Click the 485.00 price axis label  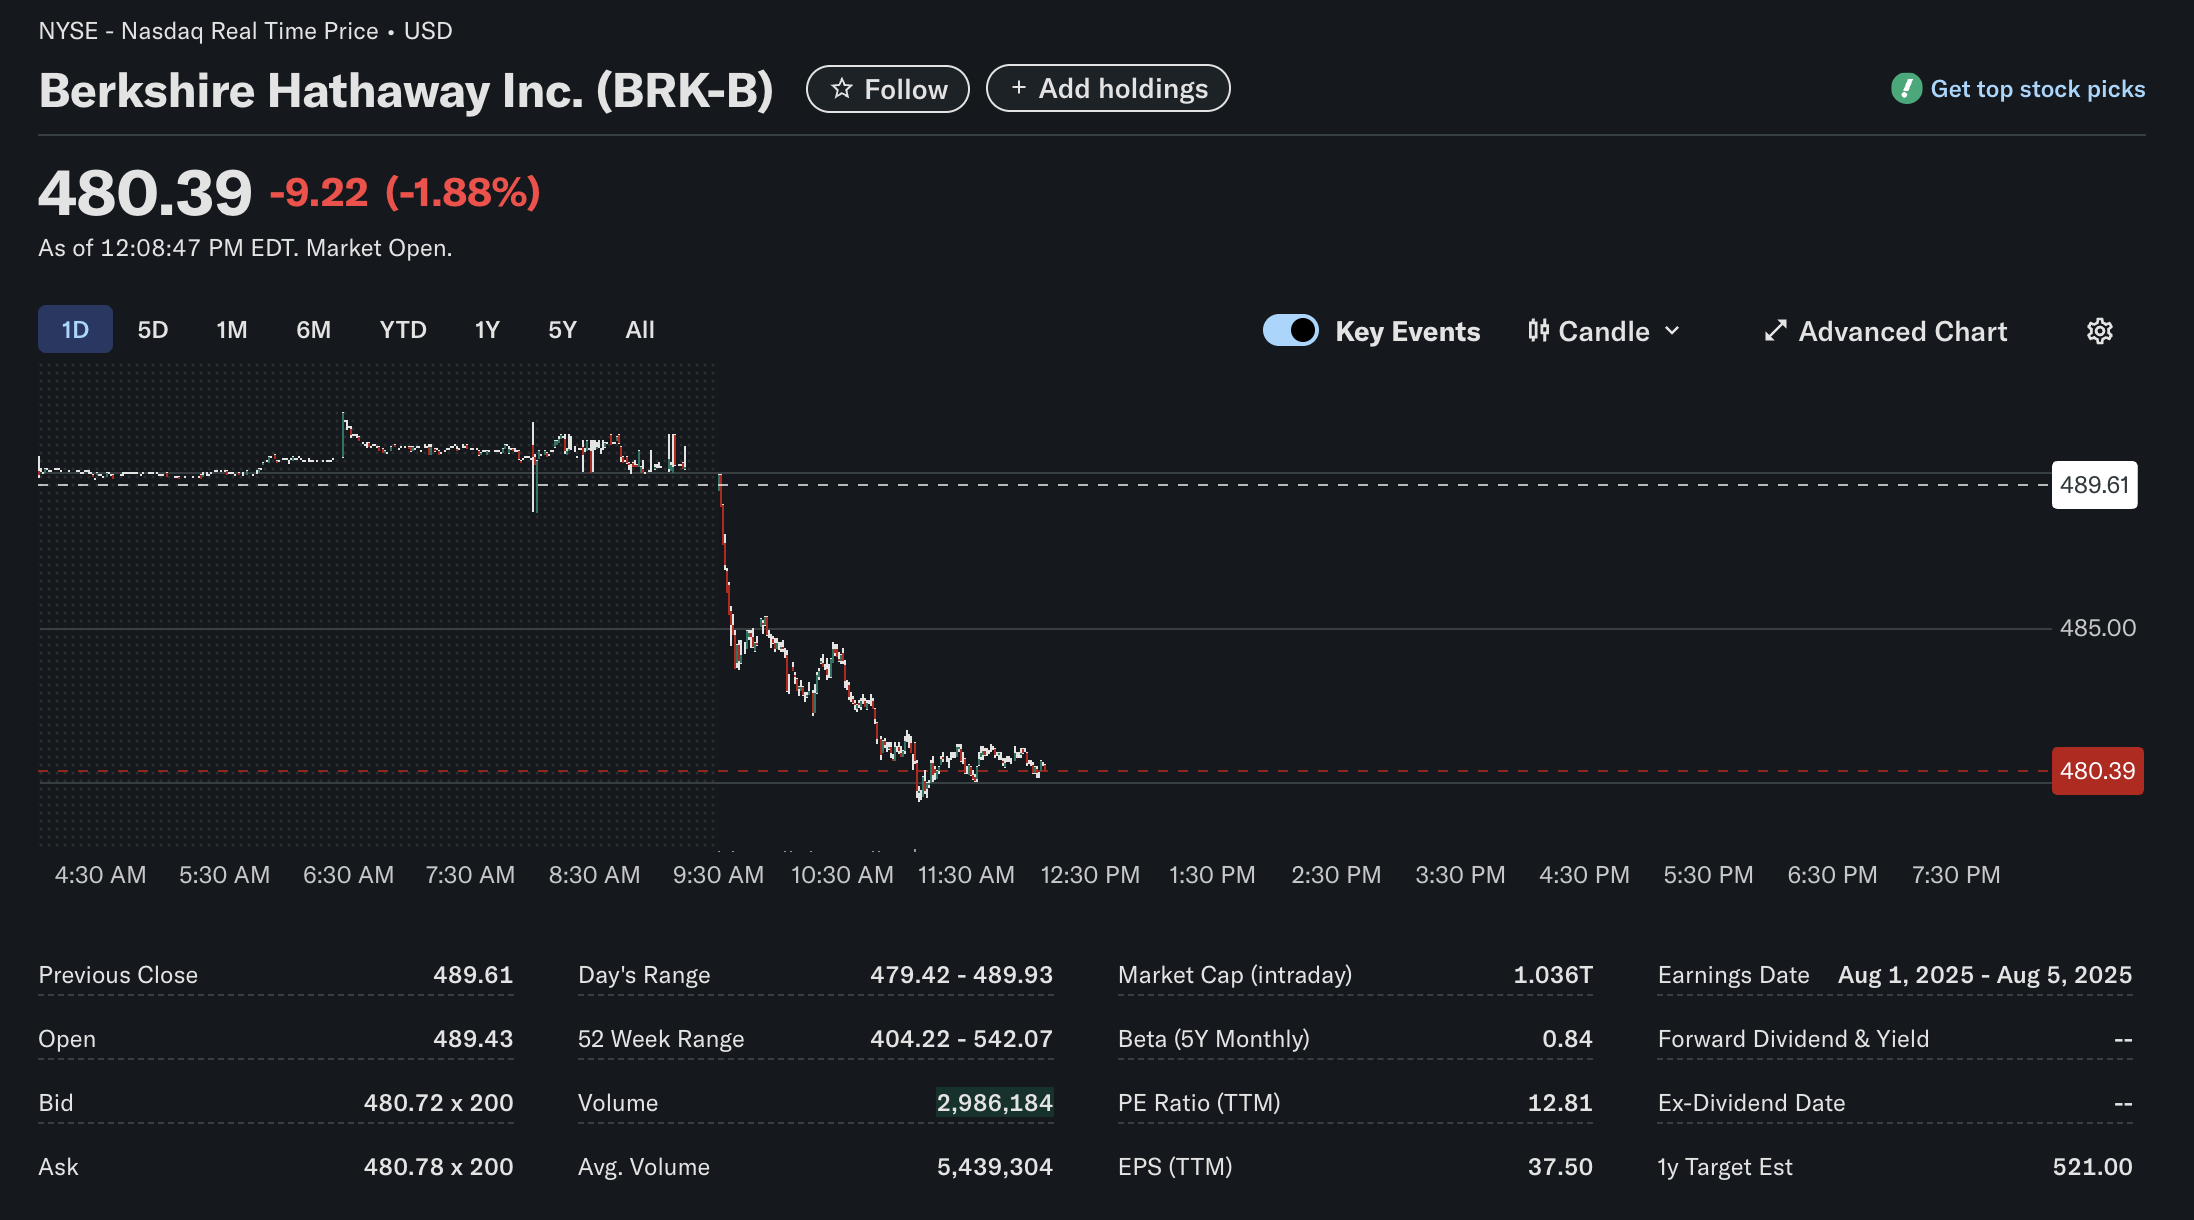[2097, 628]
